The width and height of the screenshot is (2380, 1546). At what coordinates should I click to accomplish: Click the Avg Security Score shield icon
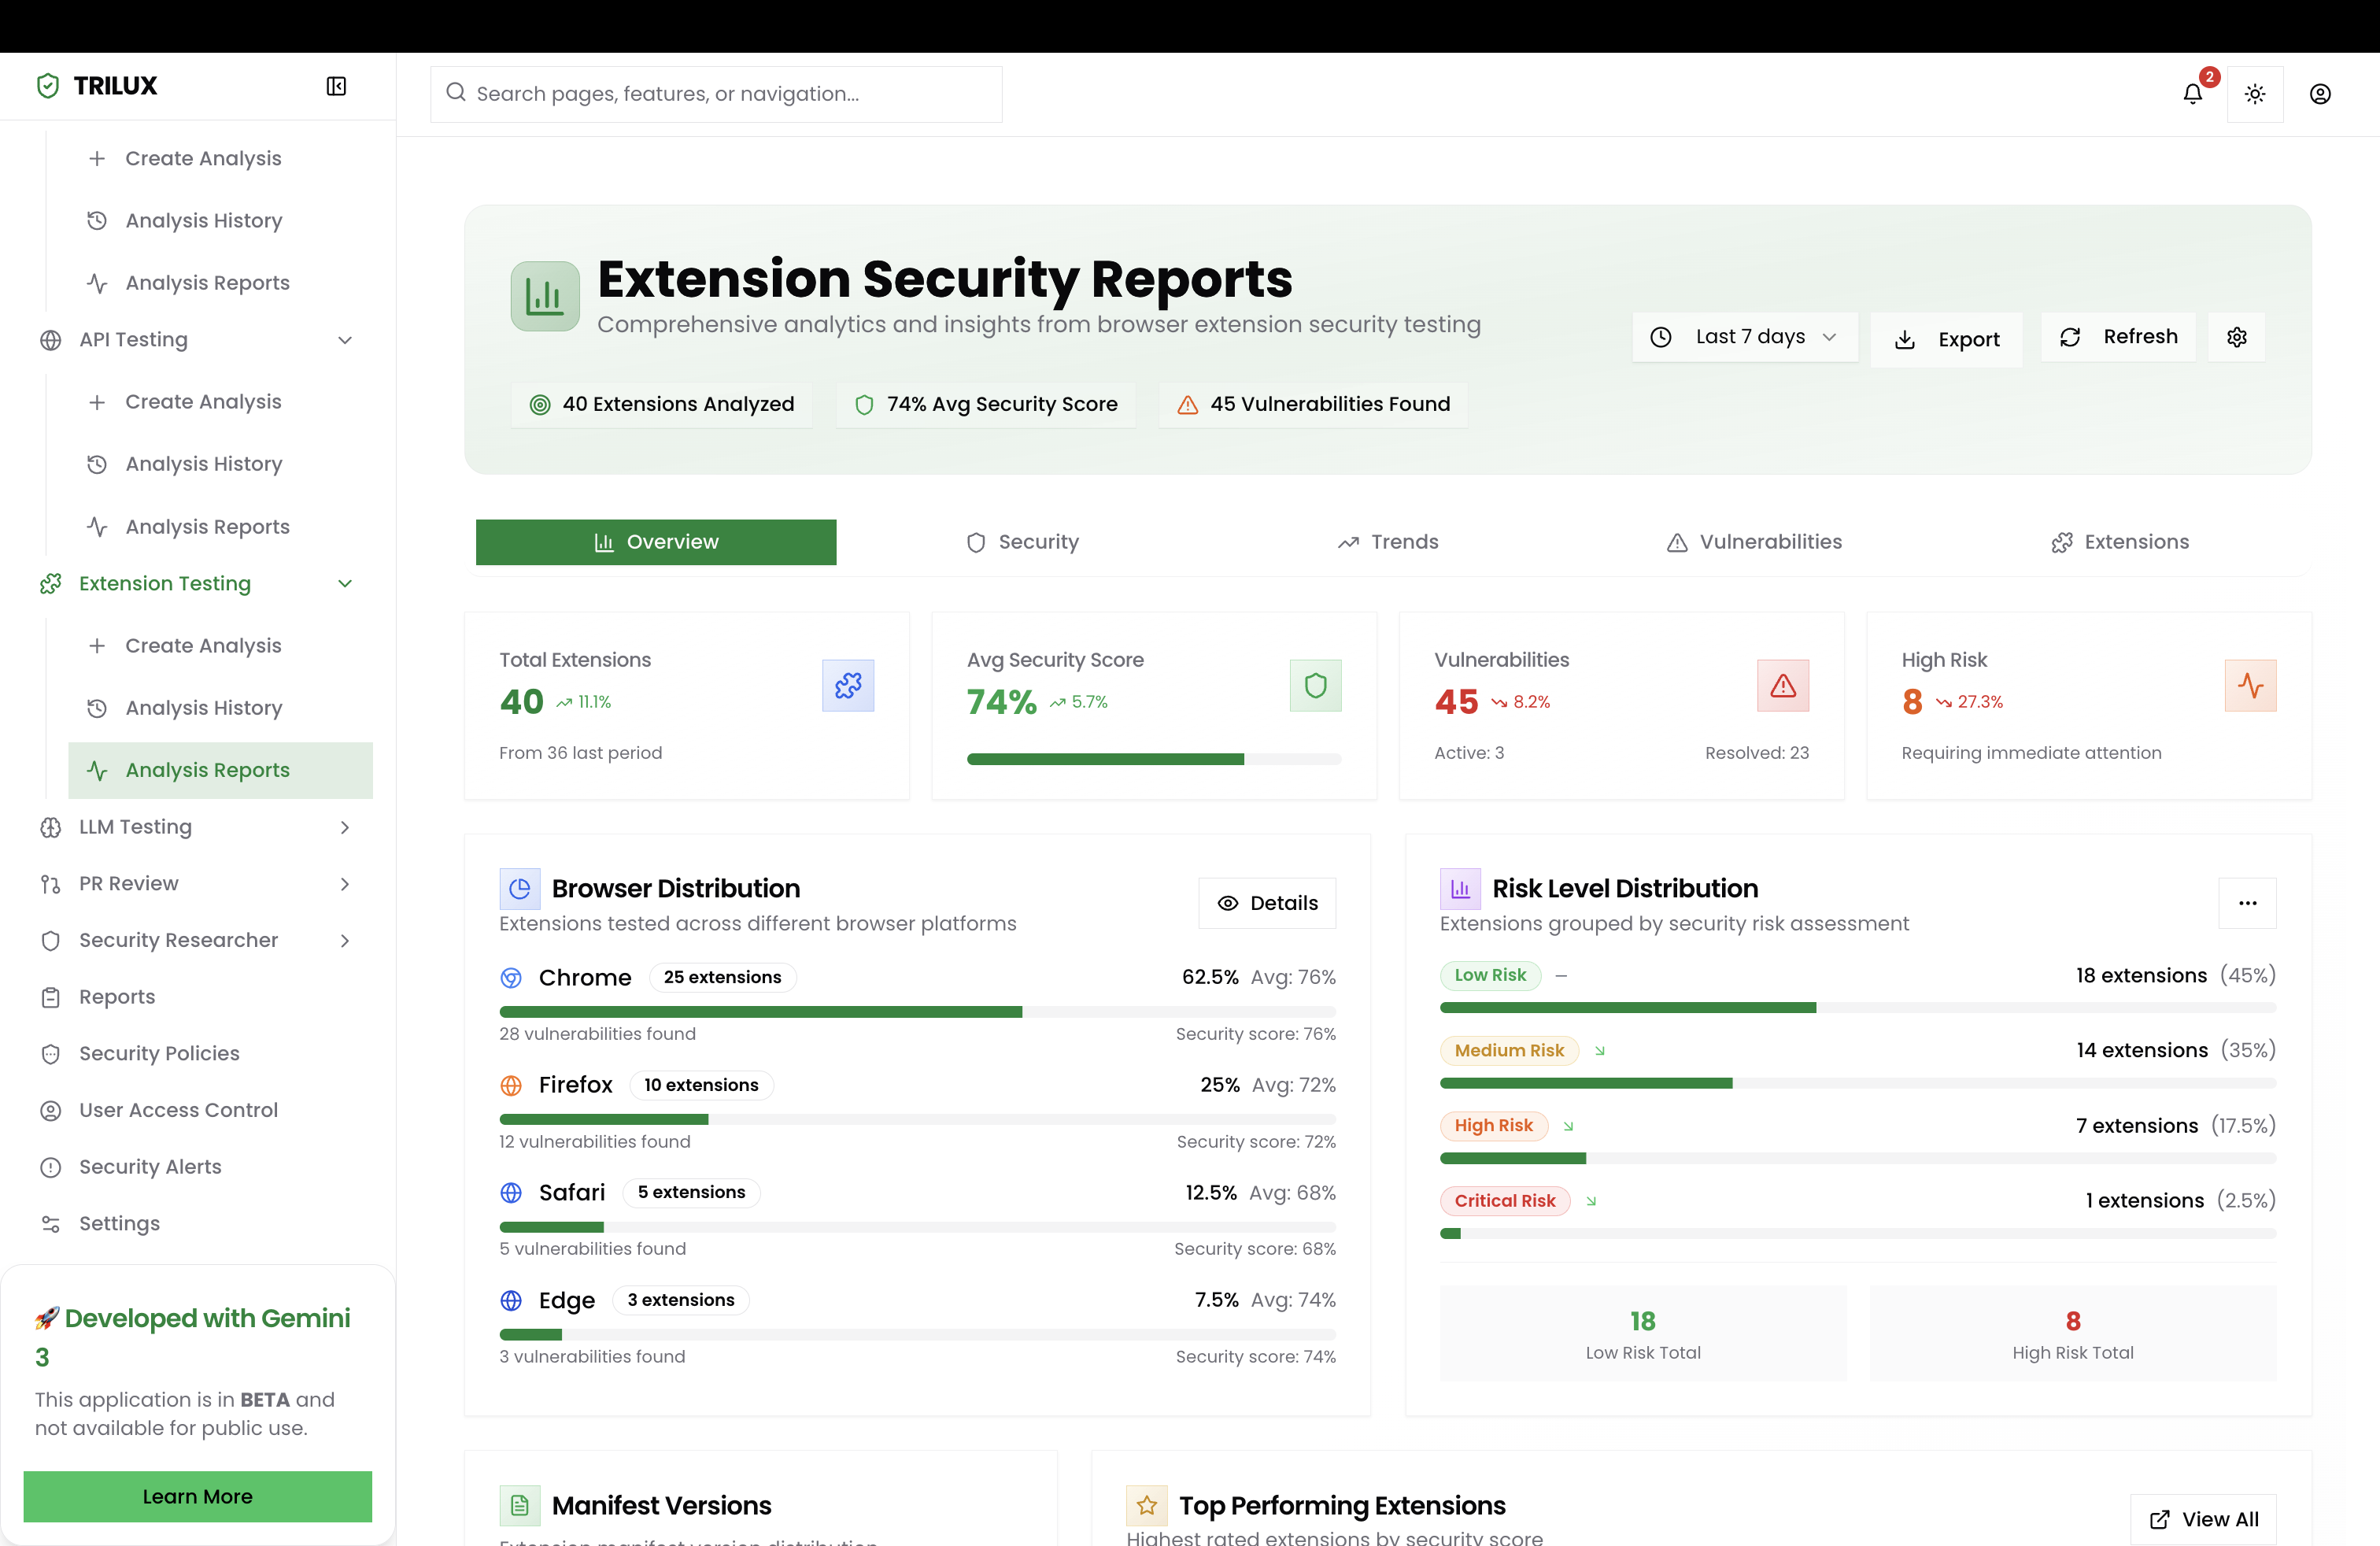tap(1315, 685)
